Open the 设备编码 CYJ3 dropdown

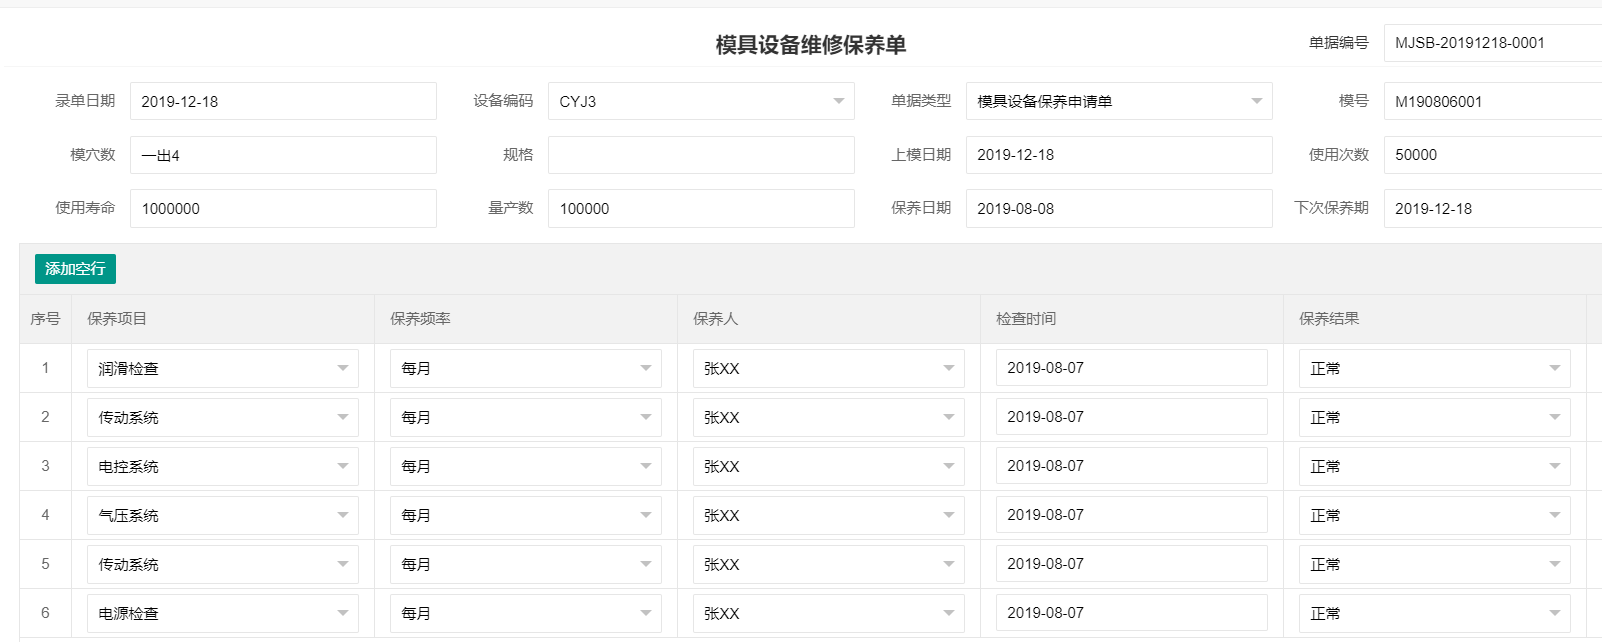(700, 101)
